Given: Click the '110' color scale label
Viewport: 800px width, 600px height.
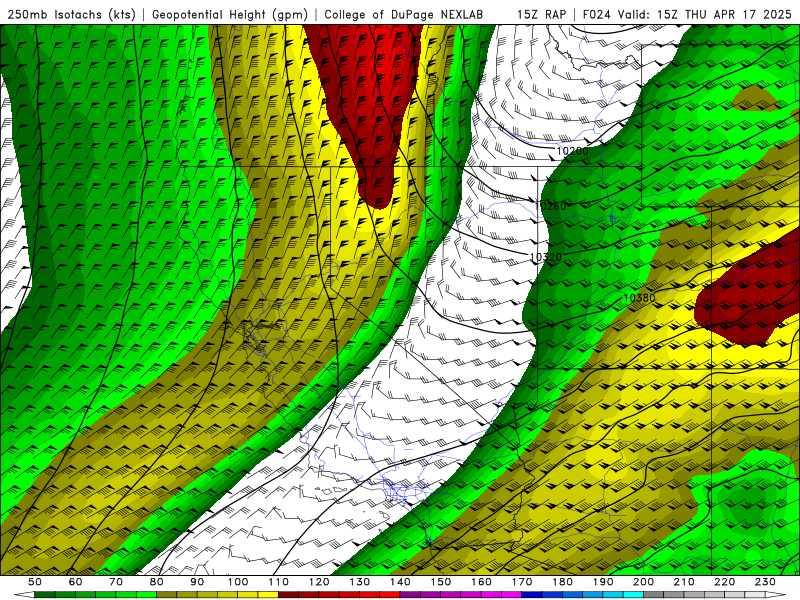Looking at the screenshot, I should 279,582.
